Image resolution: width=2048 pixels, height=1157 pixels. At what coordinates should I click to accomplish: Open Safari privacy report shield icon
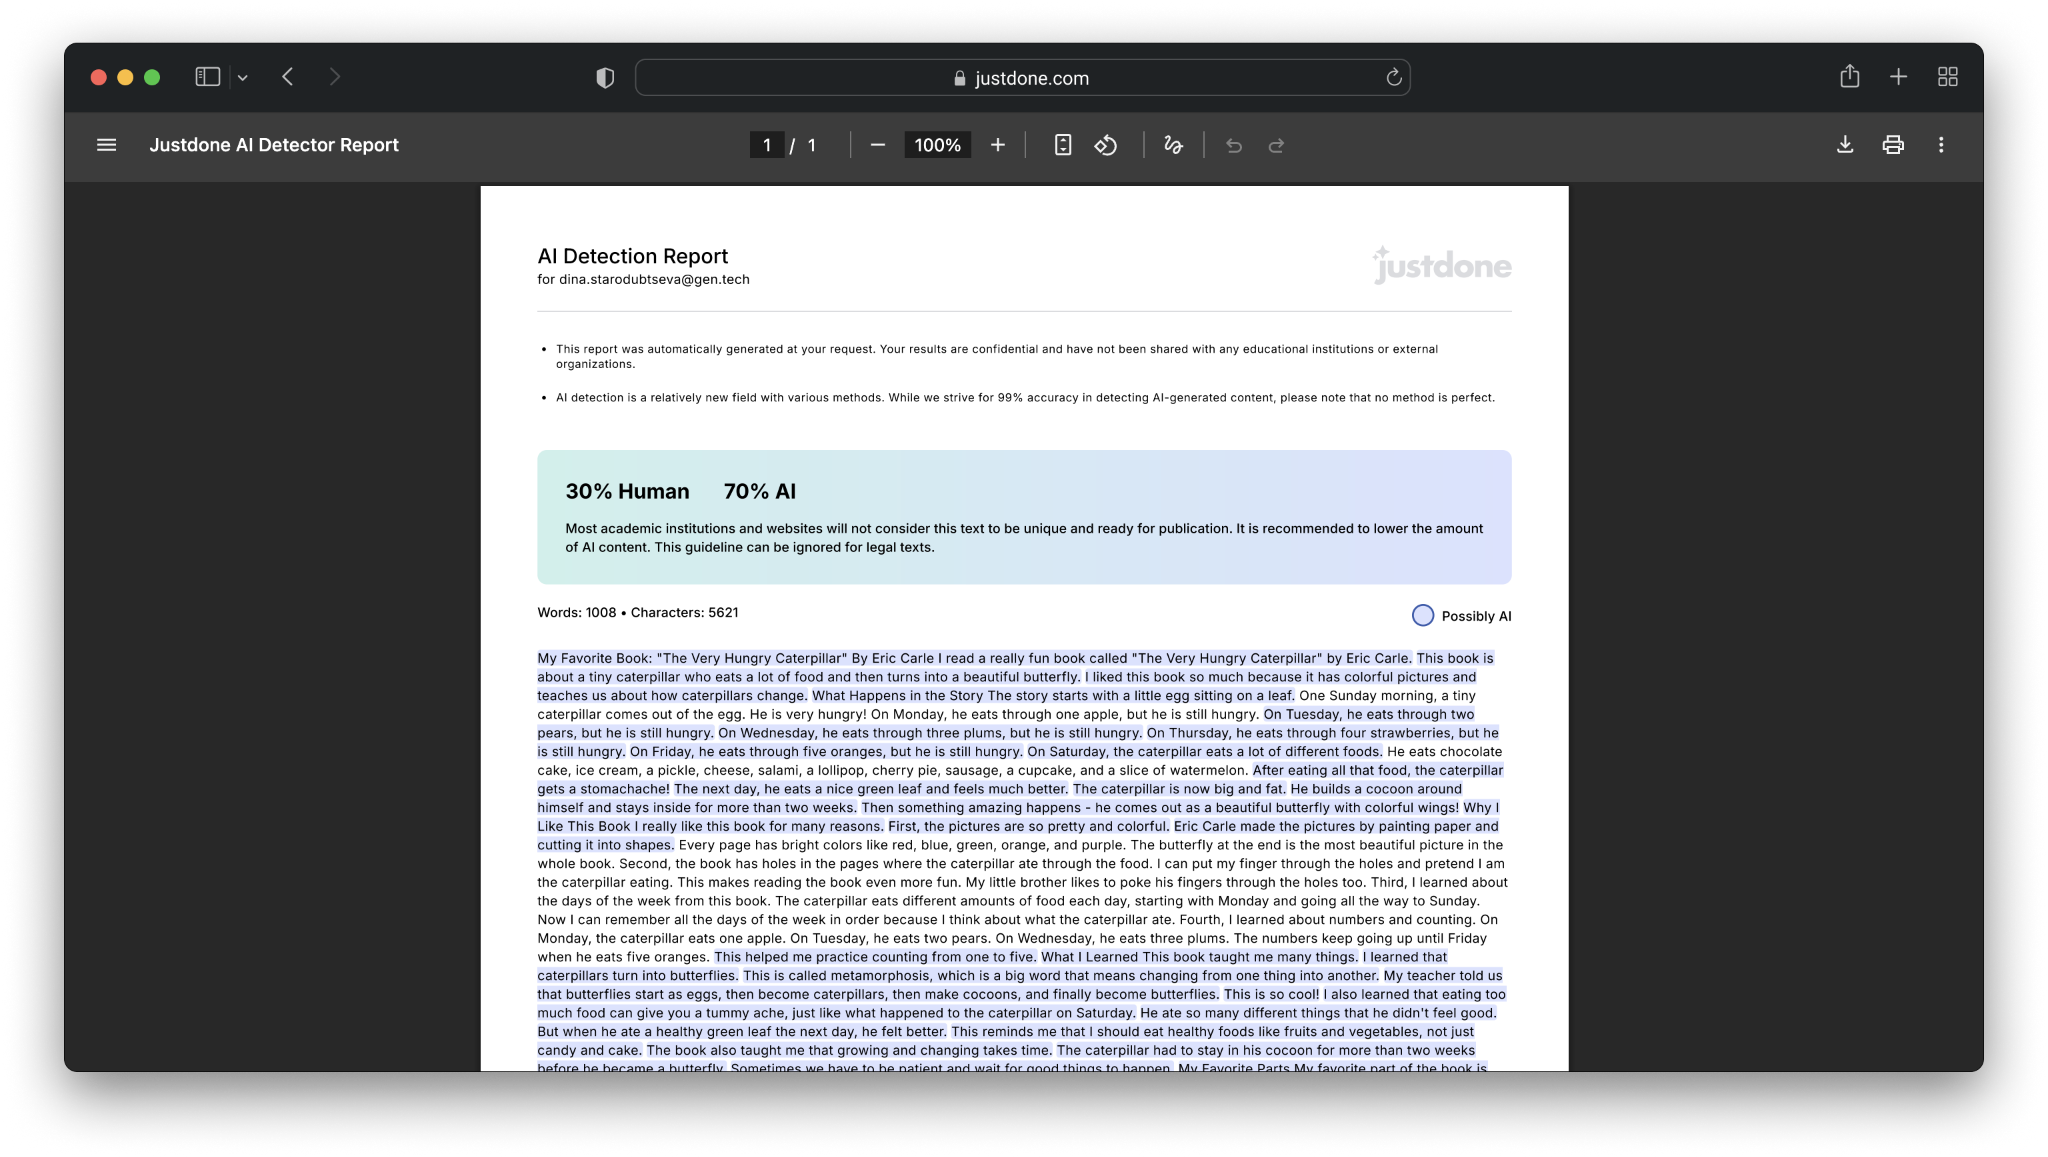[605, 78]
